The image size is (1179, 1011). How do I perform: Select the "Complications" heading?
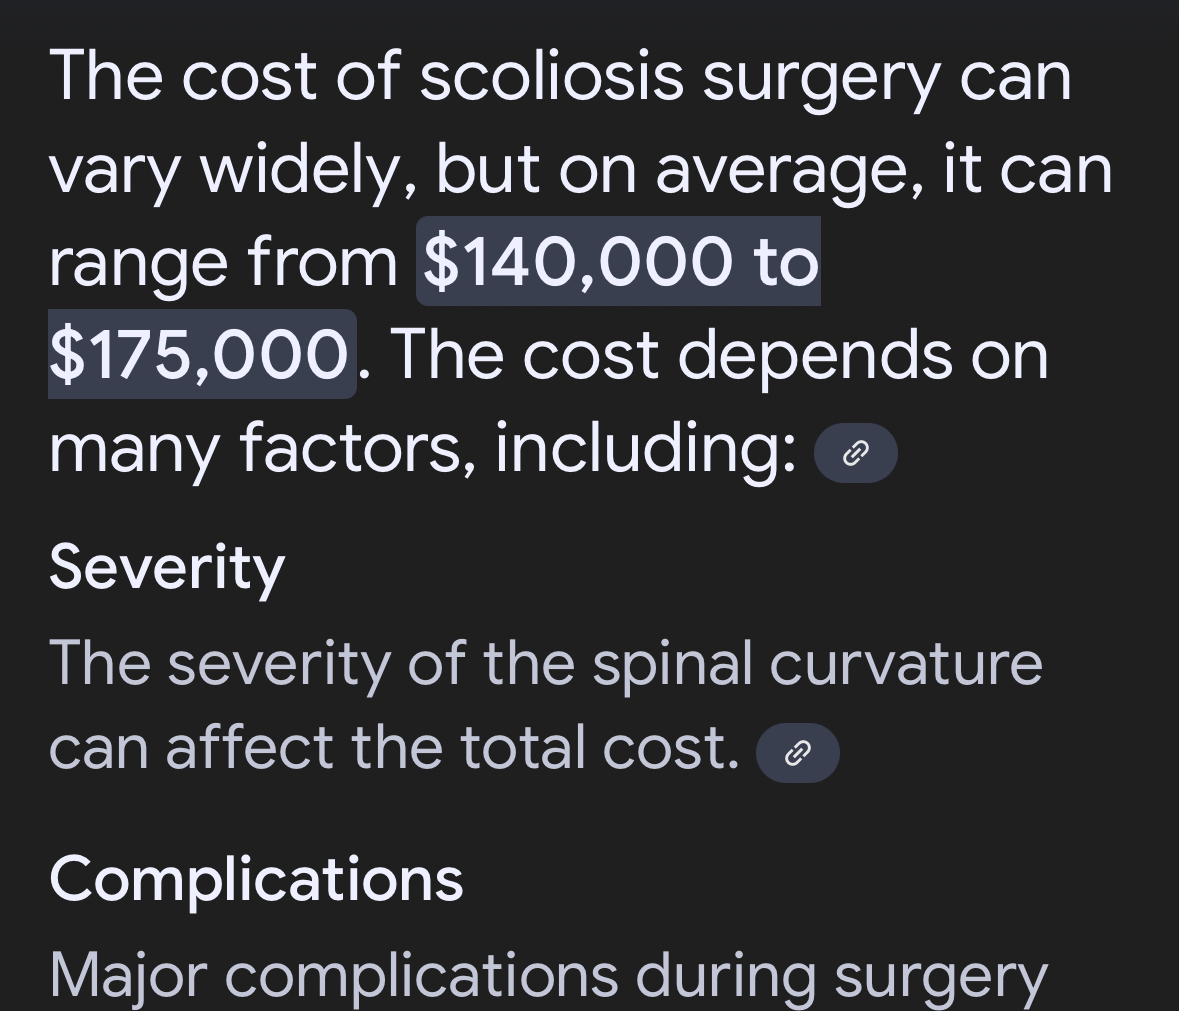point(256,879)
